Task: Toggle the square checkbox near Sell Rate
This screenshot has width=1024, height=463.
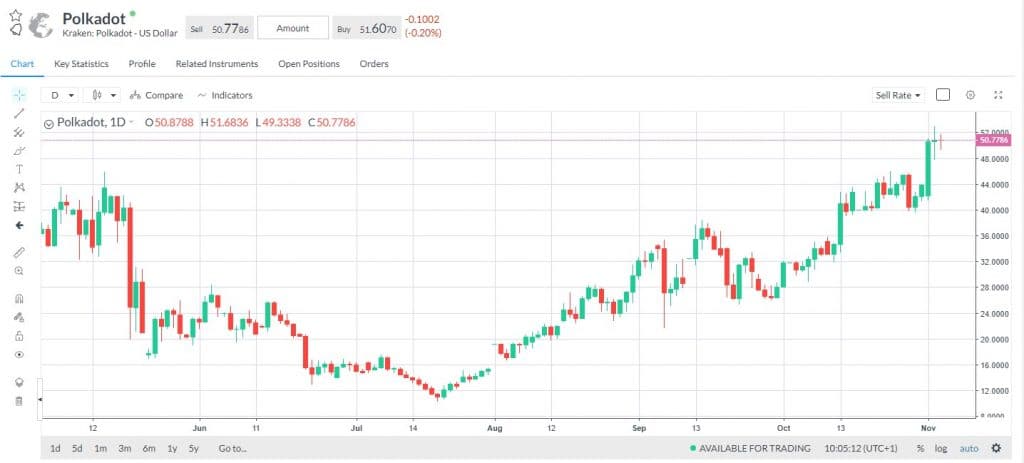Action: [x=942, y=95]
